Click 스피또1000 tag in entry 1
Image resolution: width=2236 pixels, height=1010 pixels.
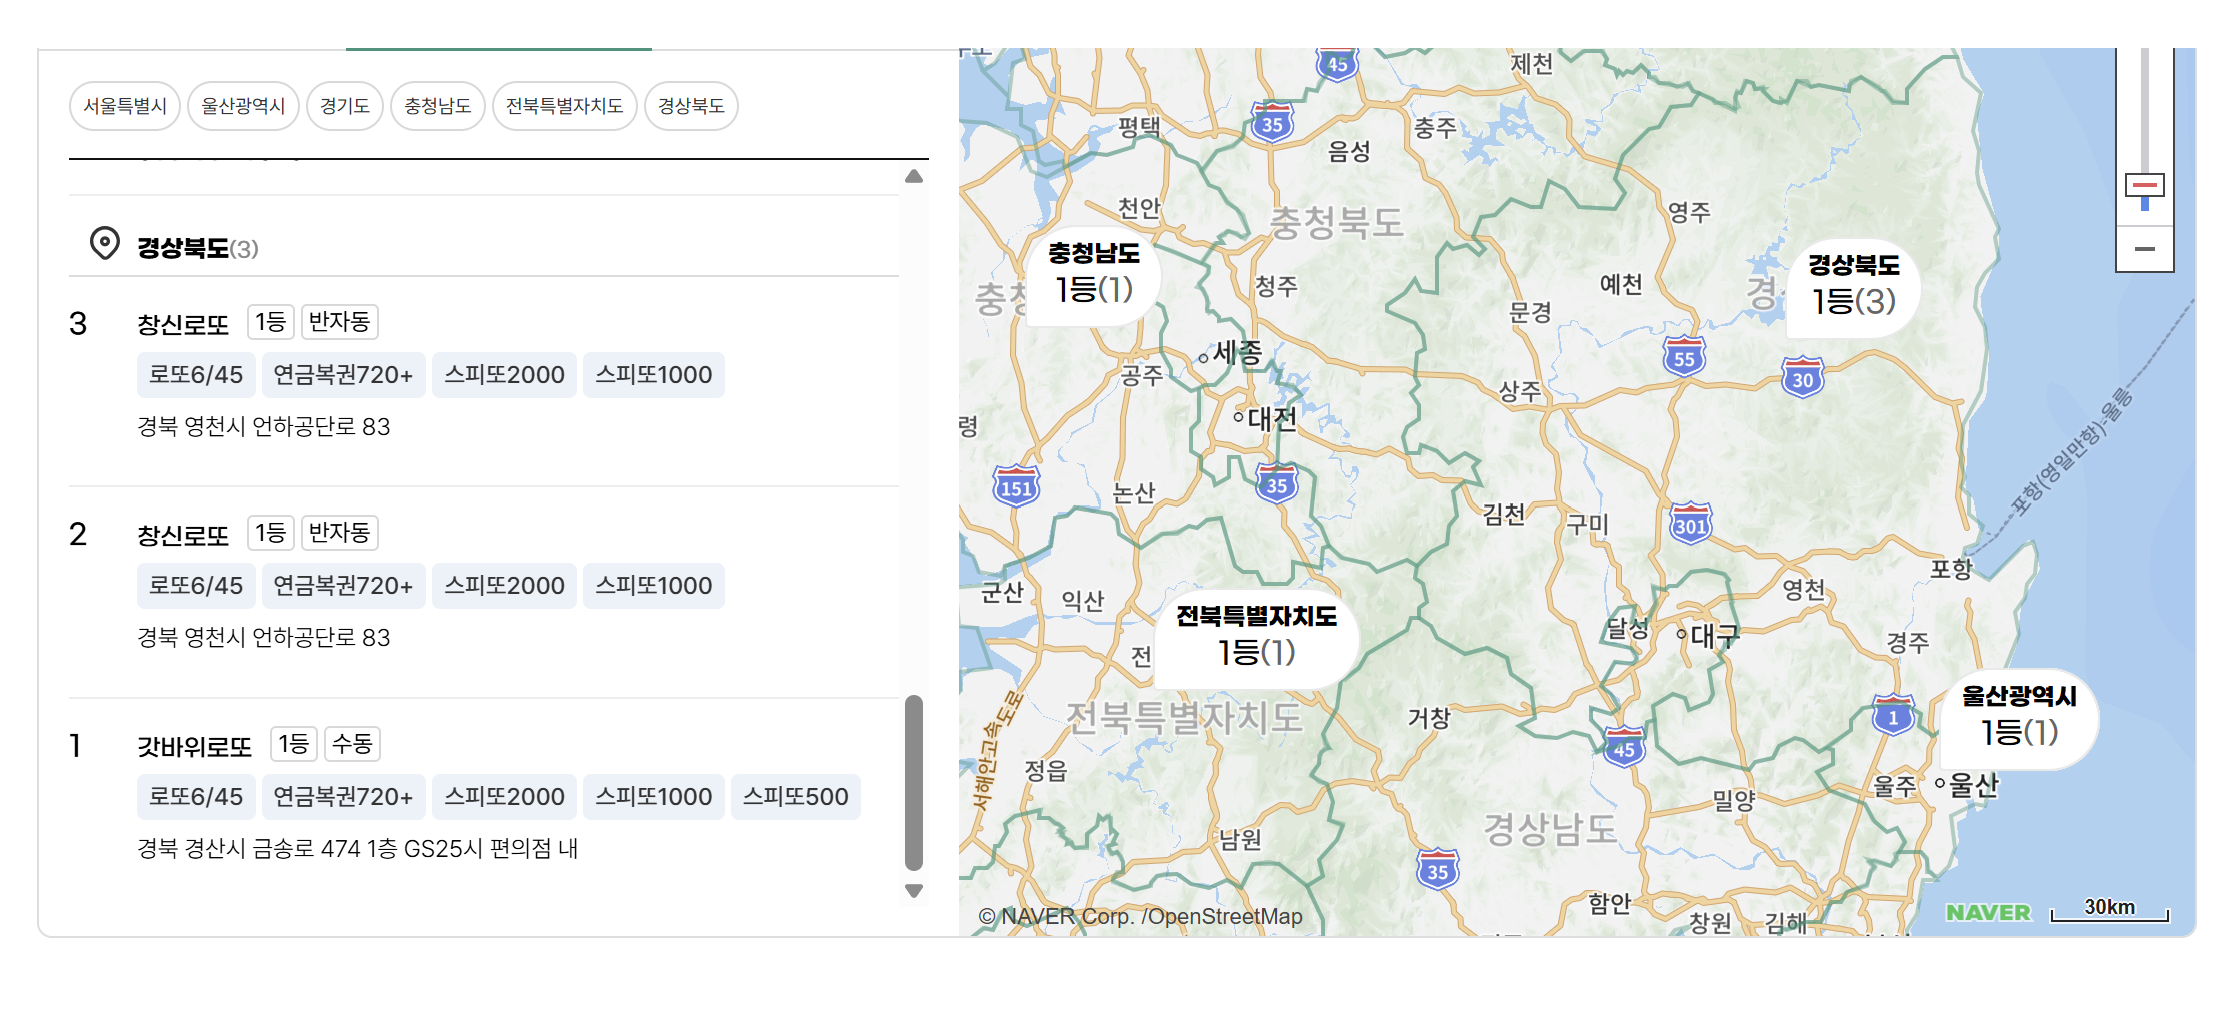tap(654, 797)
